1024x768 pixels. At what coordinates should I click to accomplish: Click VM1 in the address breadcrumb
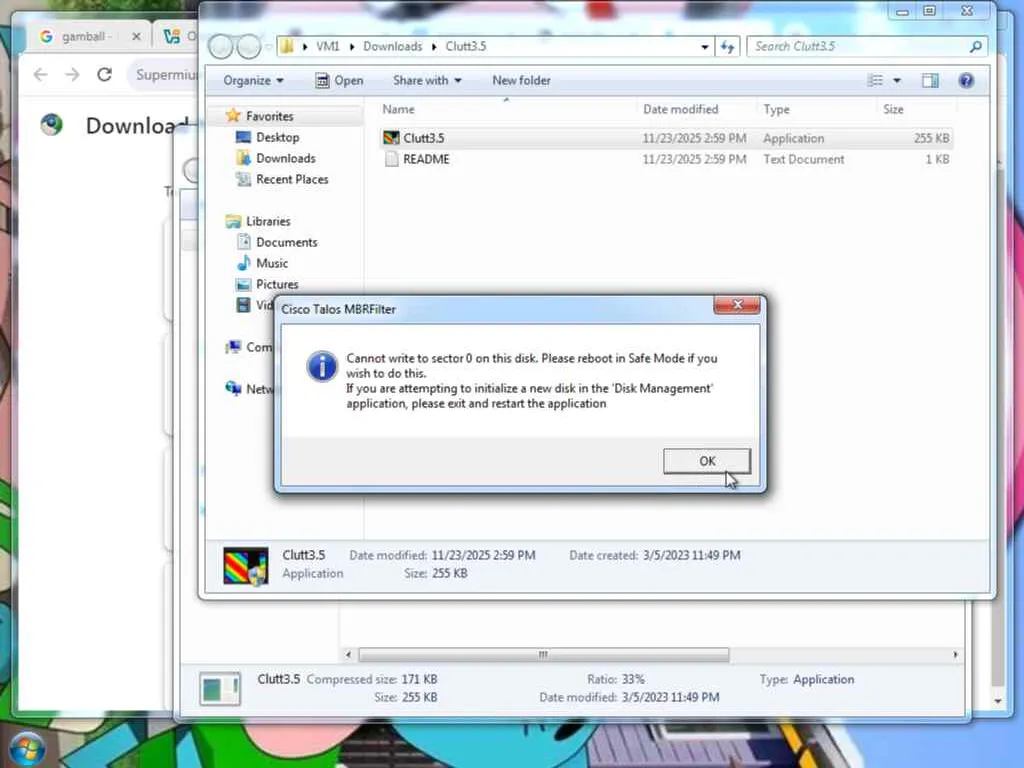click(x=328, y=46)
